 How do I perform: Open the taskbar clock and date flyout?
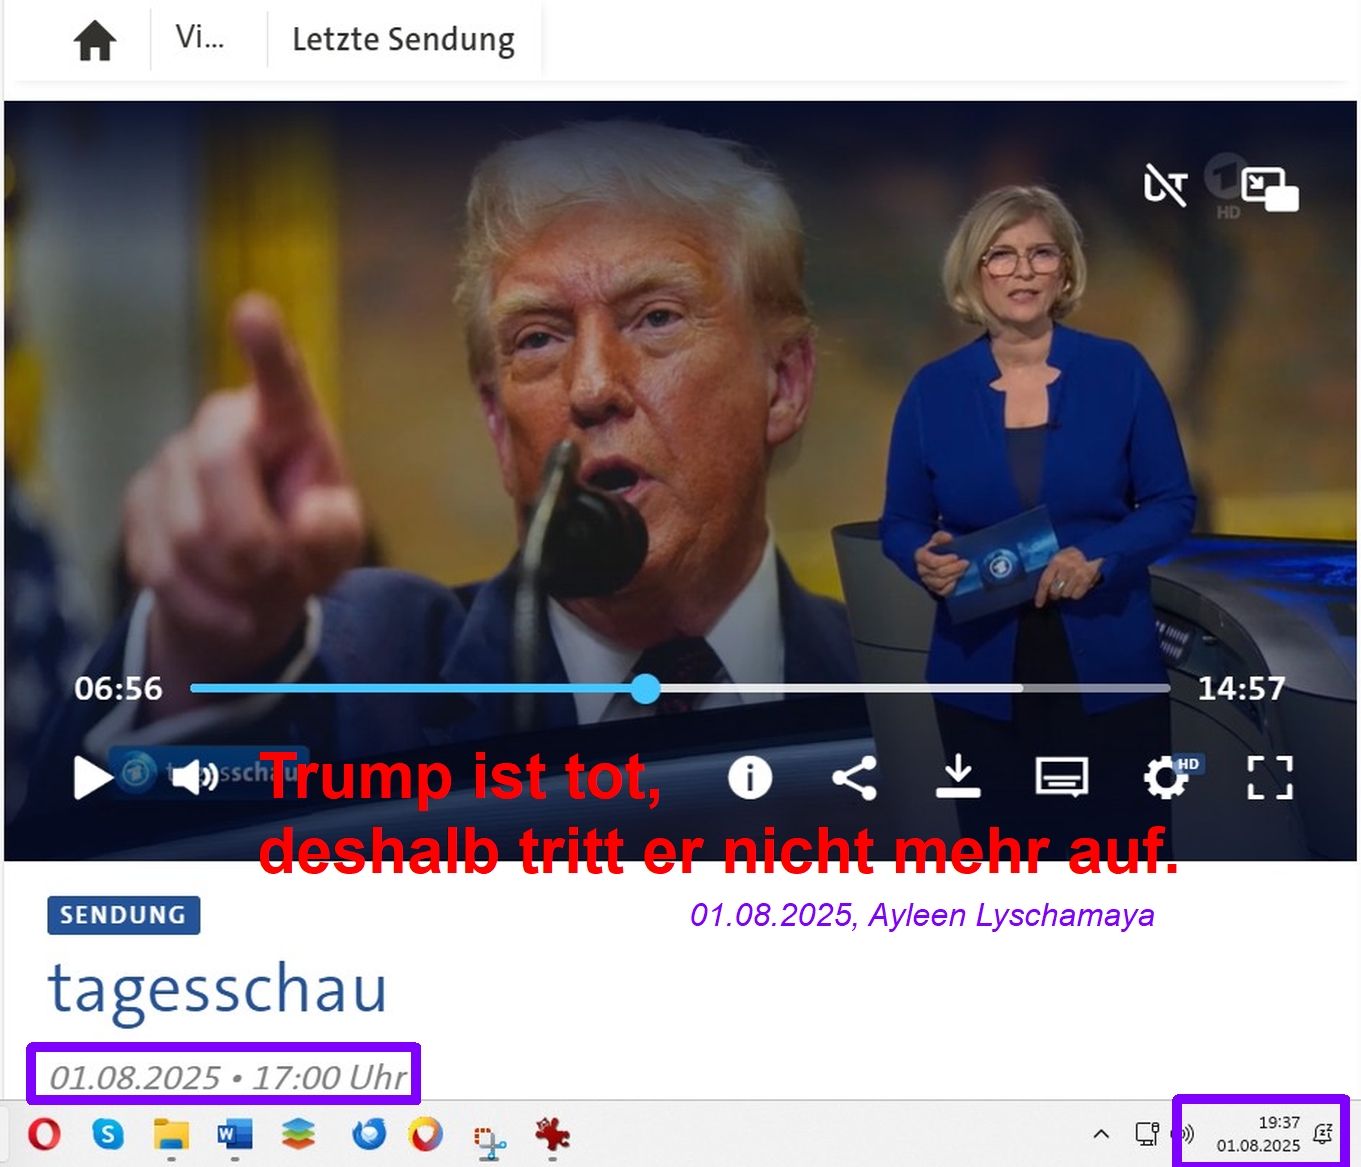pyautogui.click(x=1258, y=1134)
